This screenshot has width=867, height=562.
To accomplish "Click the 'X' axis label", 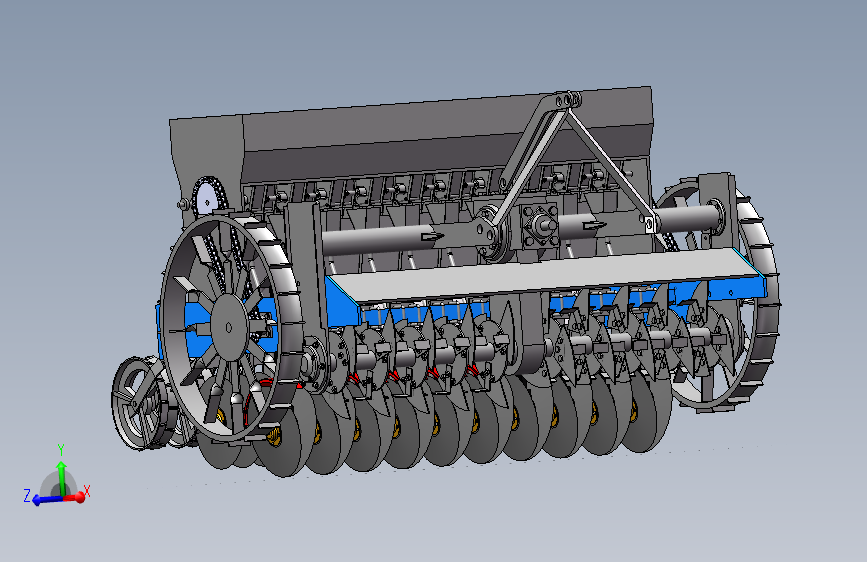I will click(x=87, y=491).
